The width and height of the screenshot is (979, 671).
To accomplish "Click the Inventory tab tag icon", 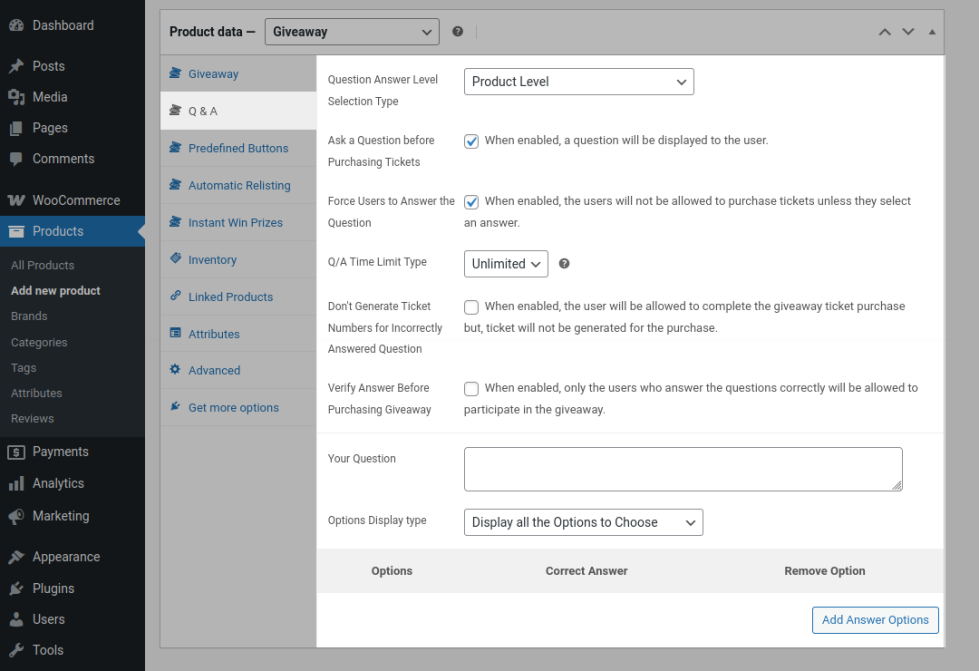I will (176, 260).
